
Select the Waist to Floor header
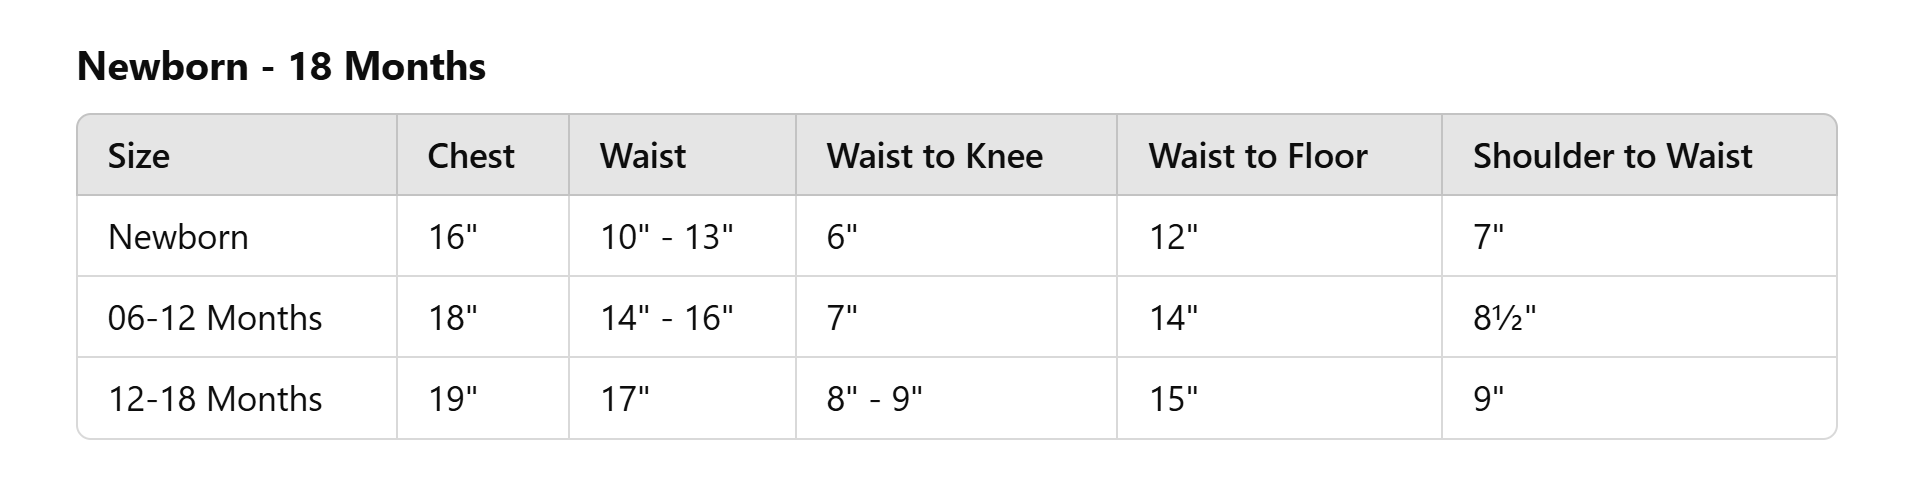tap(1257, 156)
